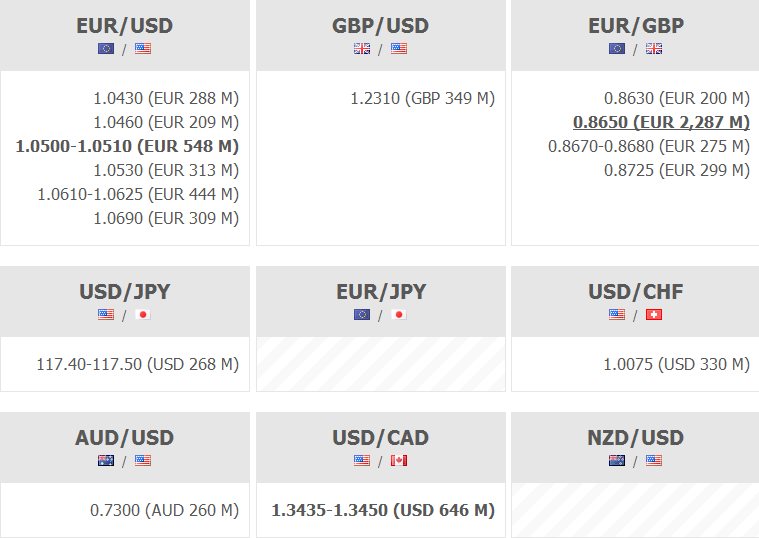Select the bold 1.0500-1.0510 (EUR 548 M) entry

pos(127,146)
